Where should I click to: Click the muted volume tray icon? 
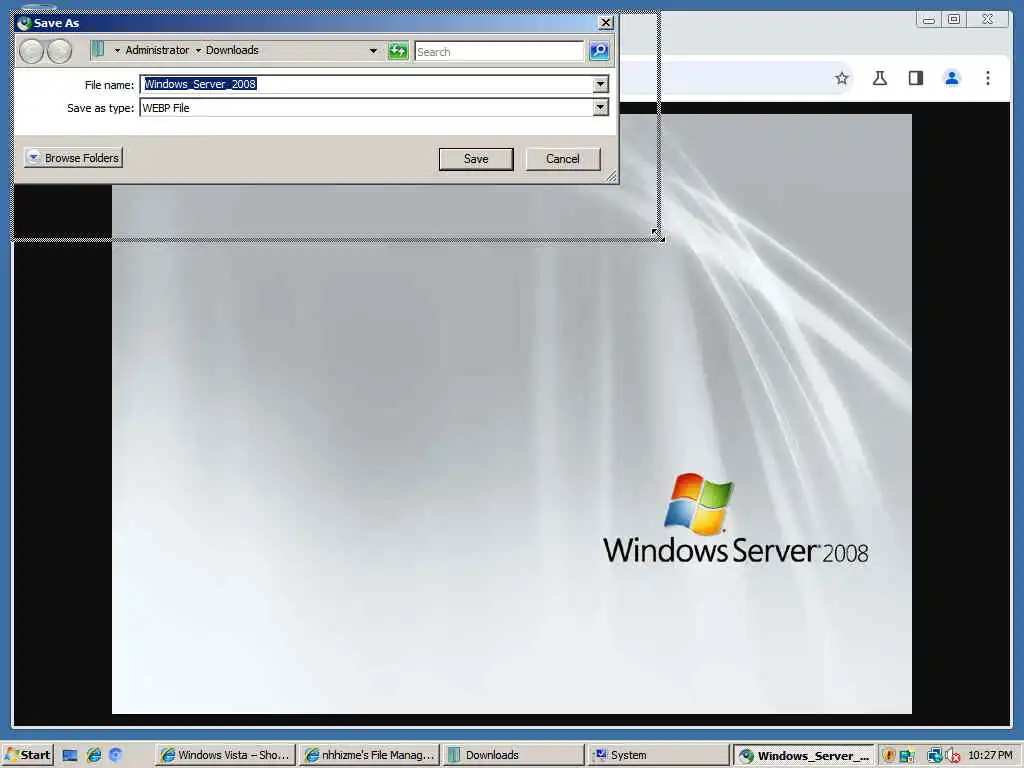tap(953, 756)
